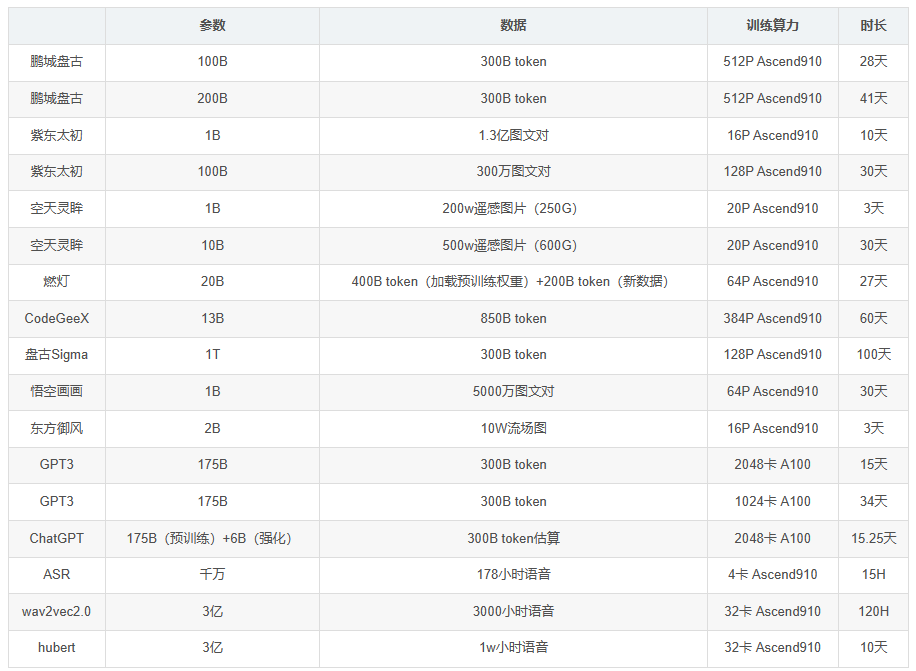Click 2048卡 A100 in the GPT3 row
This screenshot has width=916, height=671.
tap(772, 465)
